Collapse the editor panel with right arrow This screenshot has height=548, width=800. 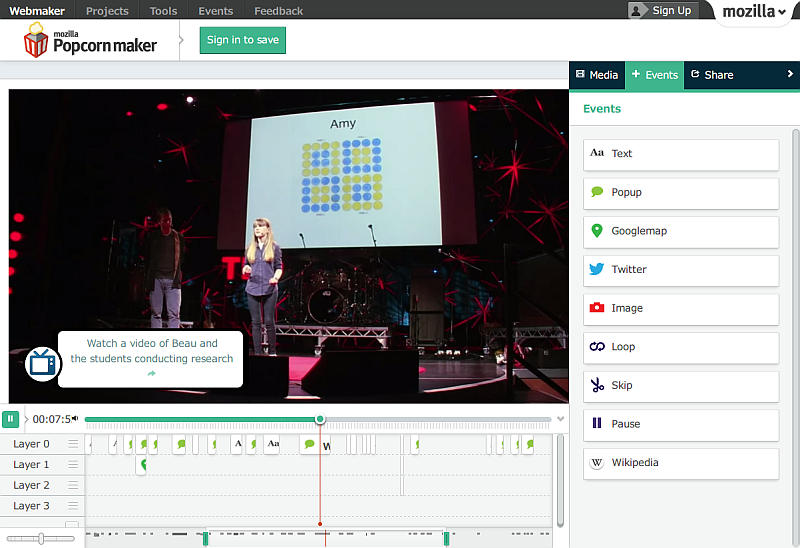coord(790,74)
